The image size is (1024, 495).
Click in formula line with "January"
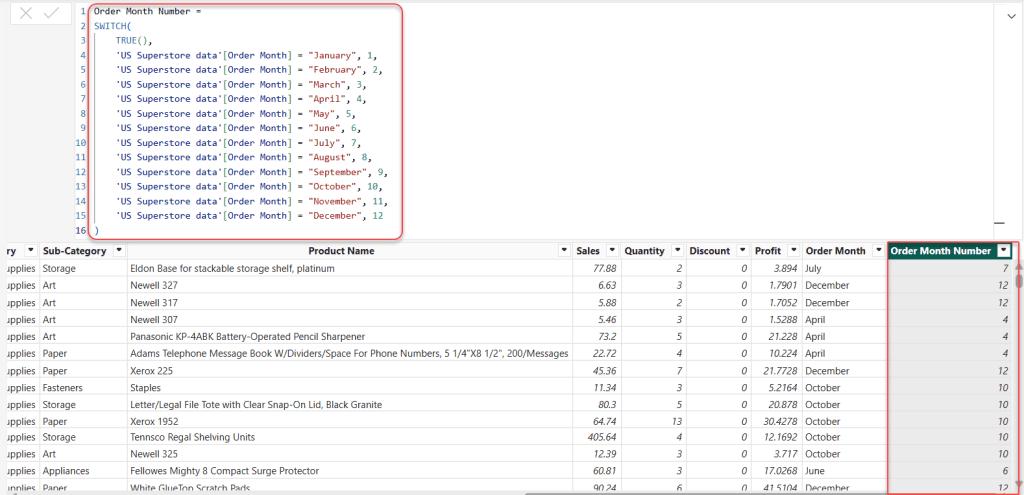246,55
